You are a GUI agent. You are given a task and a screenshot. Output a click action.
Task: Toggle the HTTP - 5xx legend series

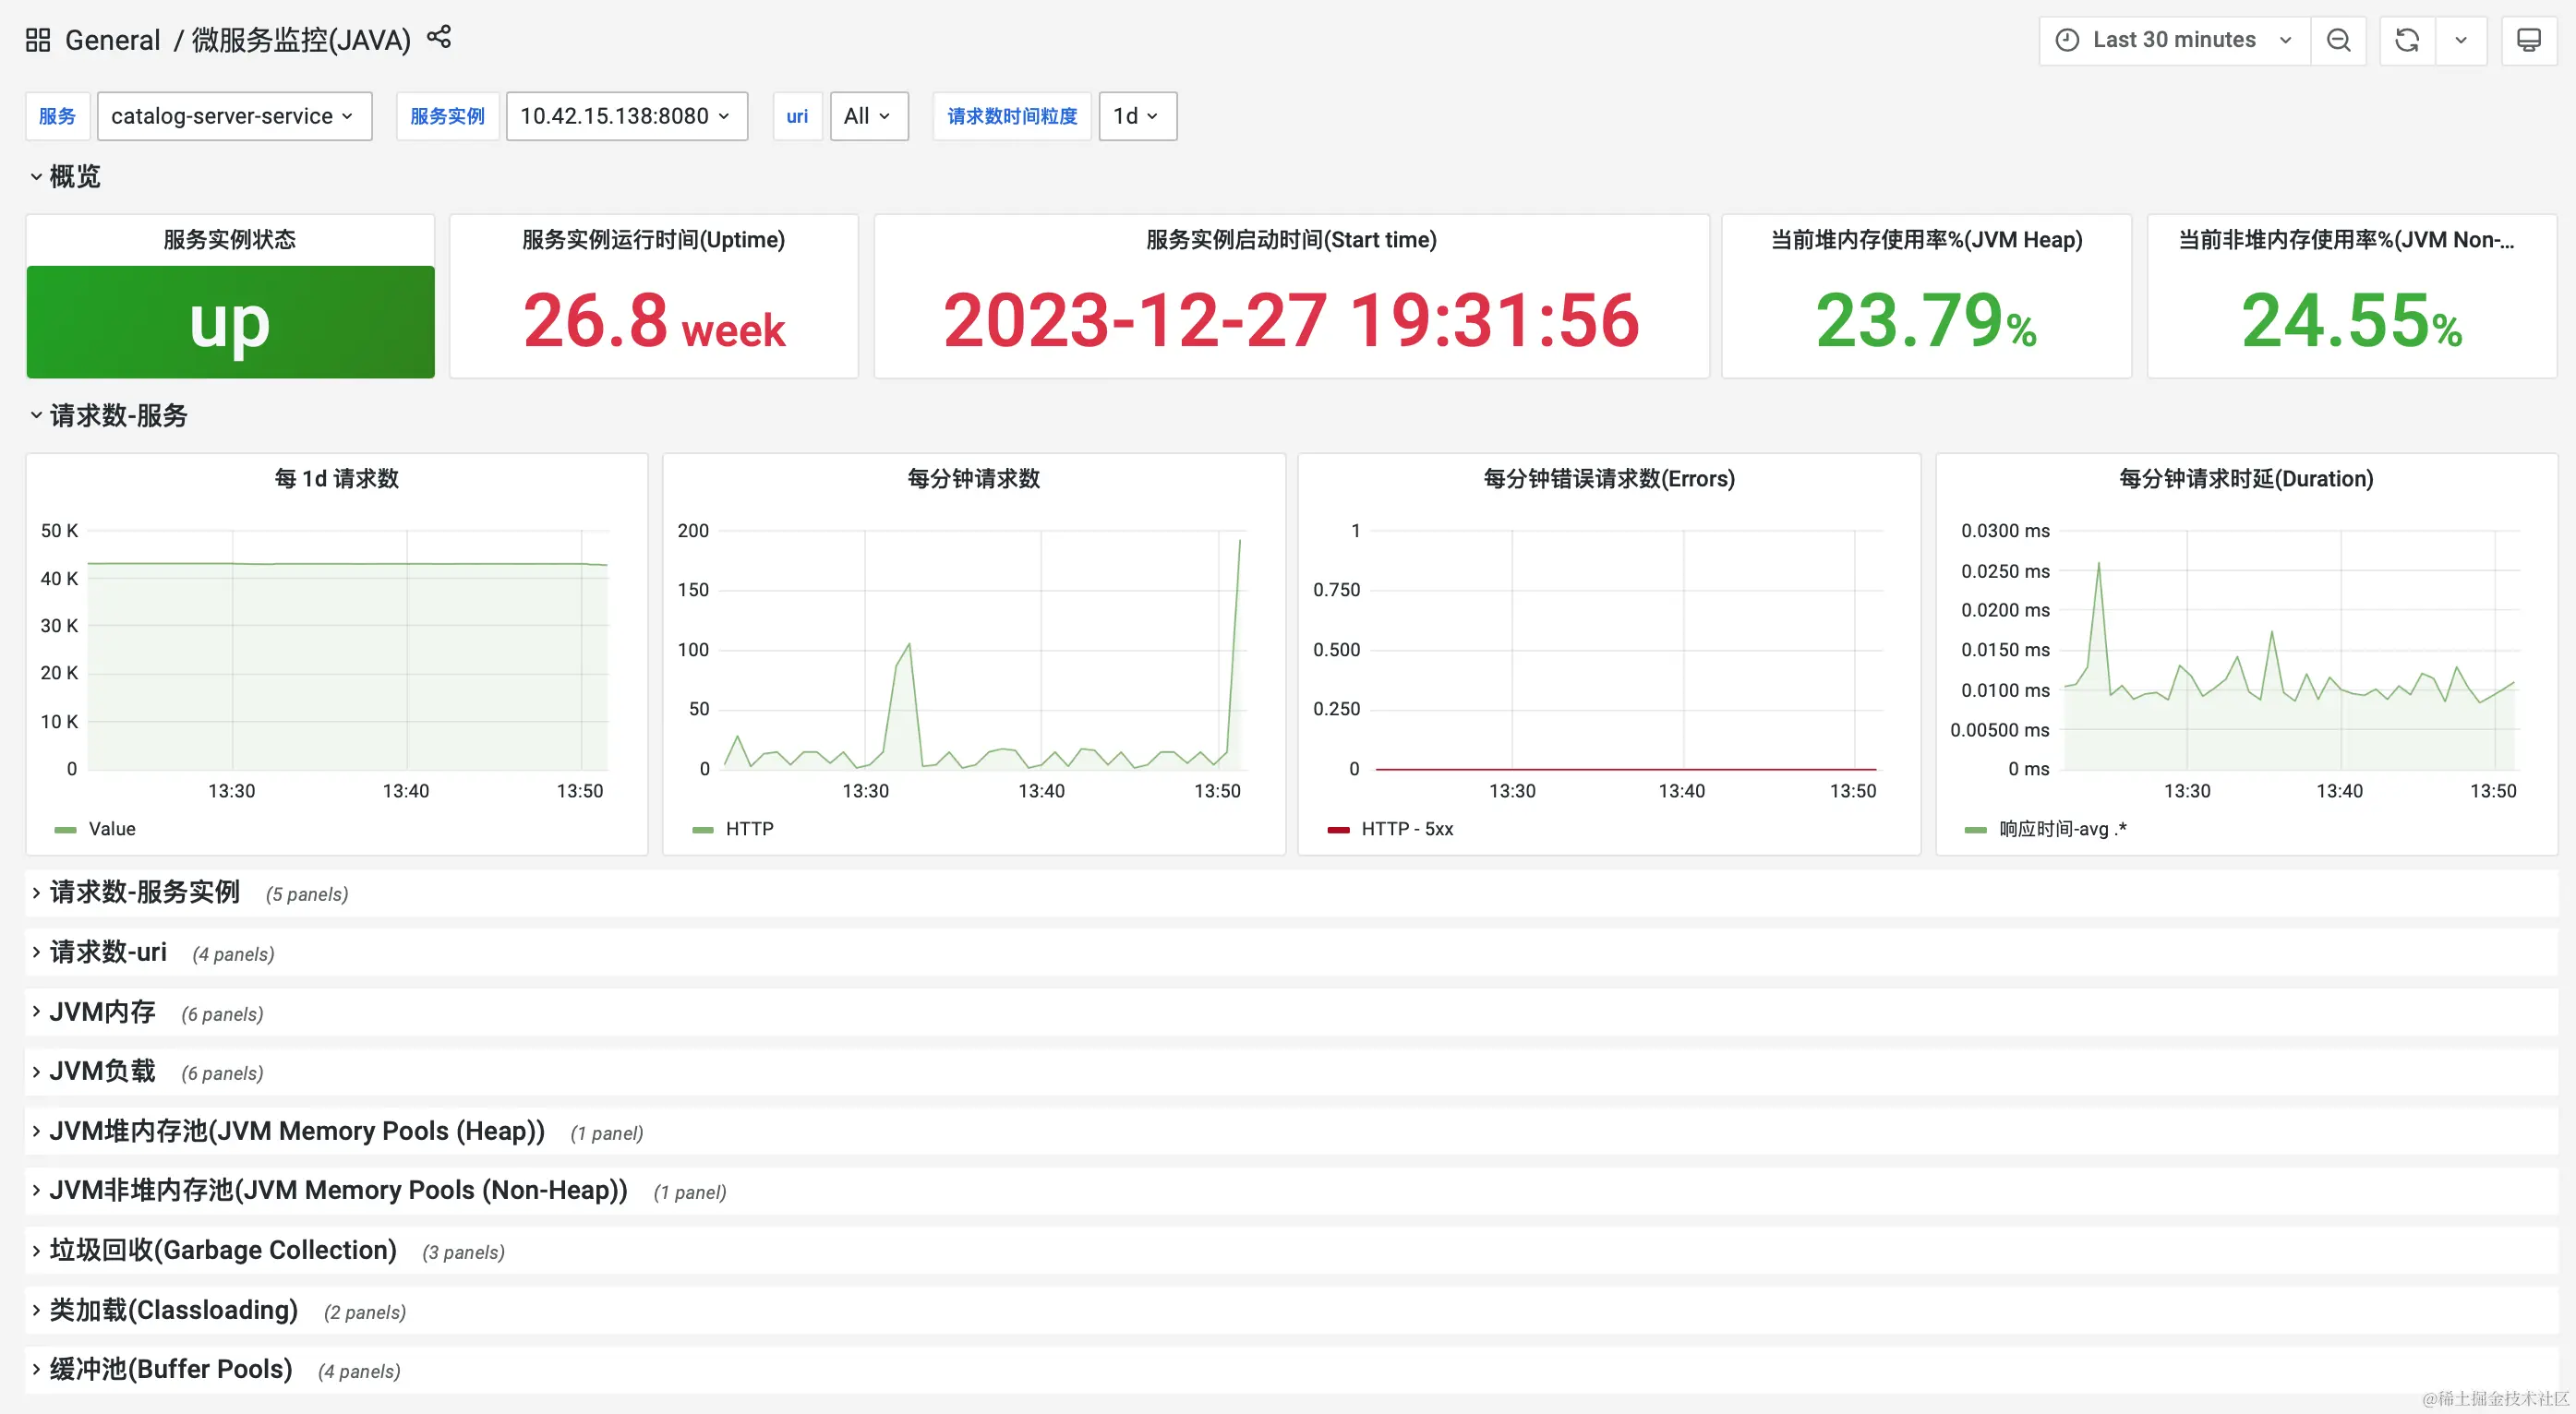click(x=1406, y=829)
